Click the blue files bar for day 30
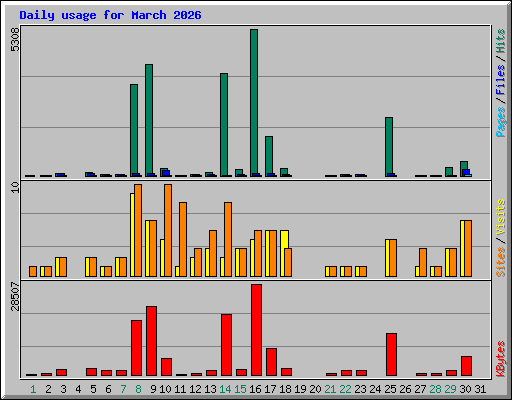Viewport: 512px width, 400px height. click(x=466, y=172)
